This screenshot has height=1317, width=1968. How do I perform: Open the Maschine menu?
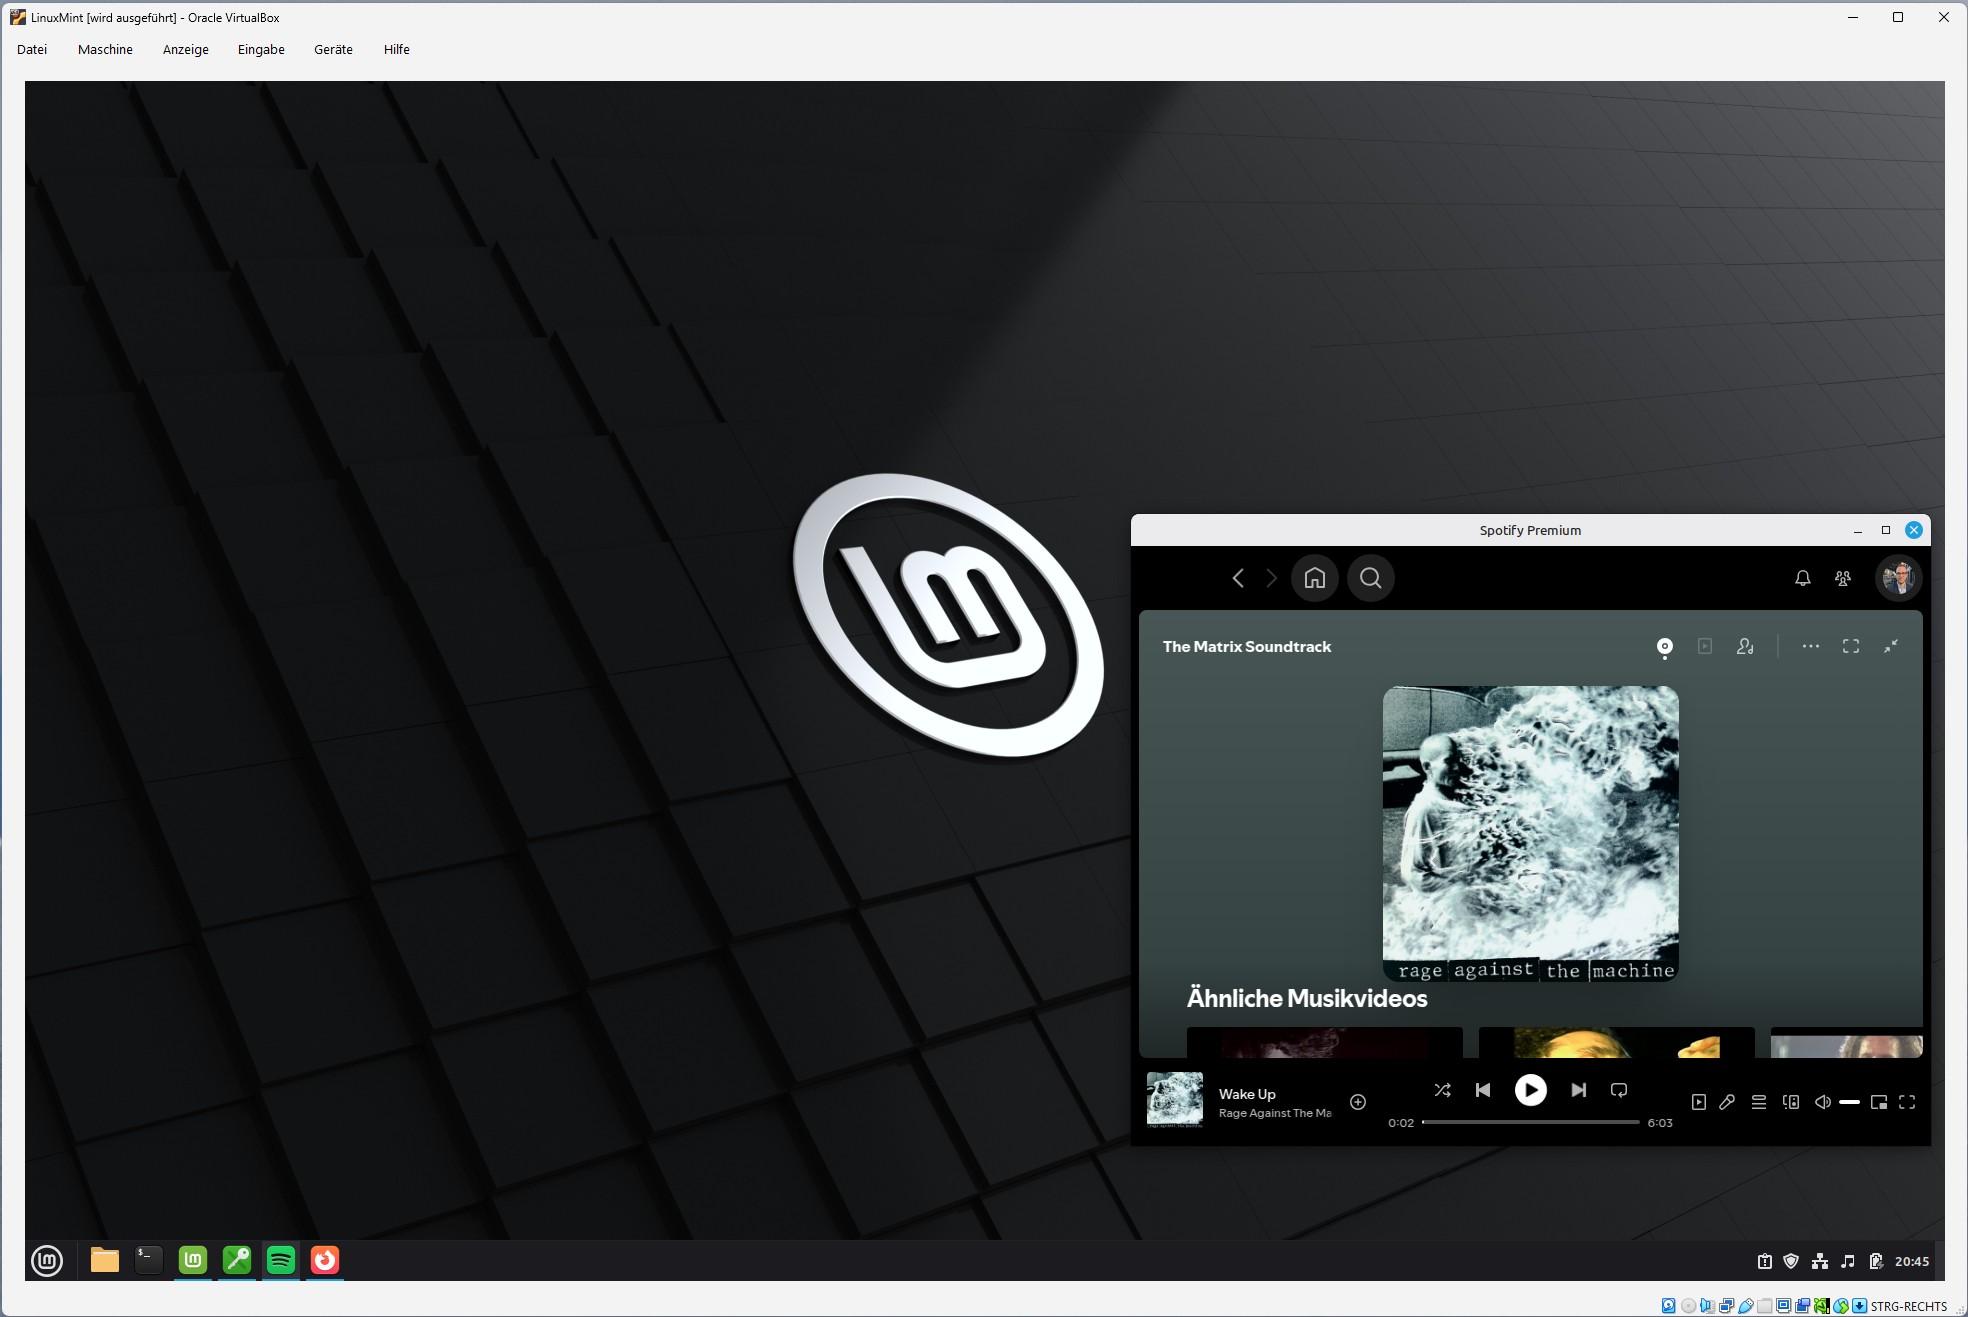point(105,49)
